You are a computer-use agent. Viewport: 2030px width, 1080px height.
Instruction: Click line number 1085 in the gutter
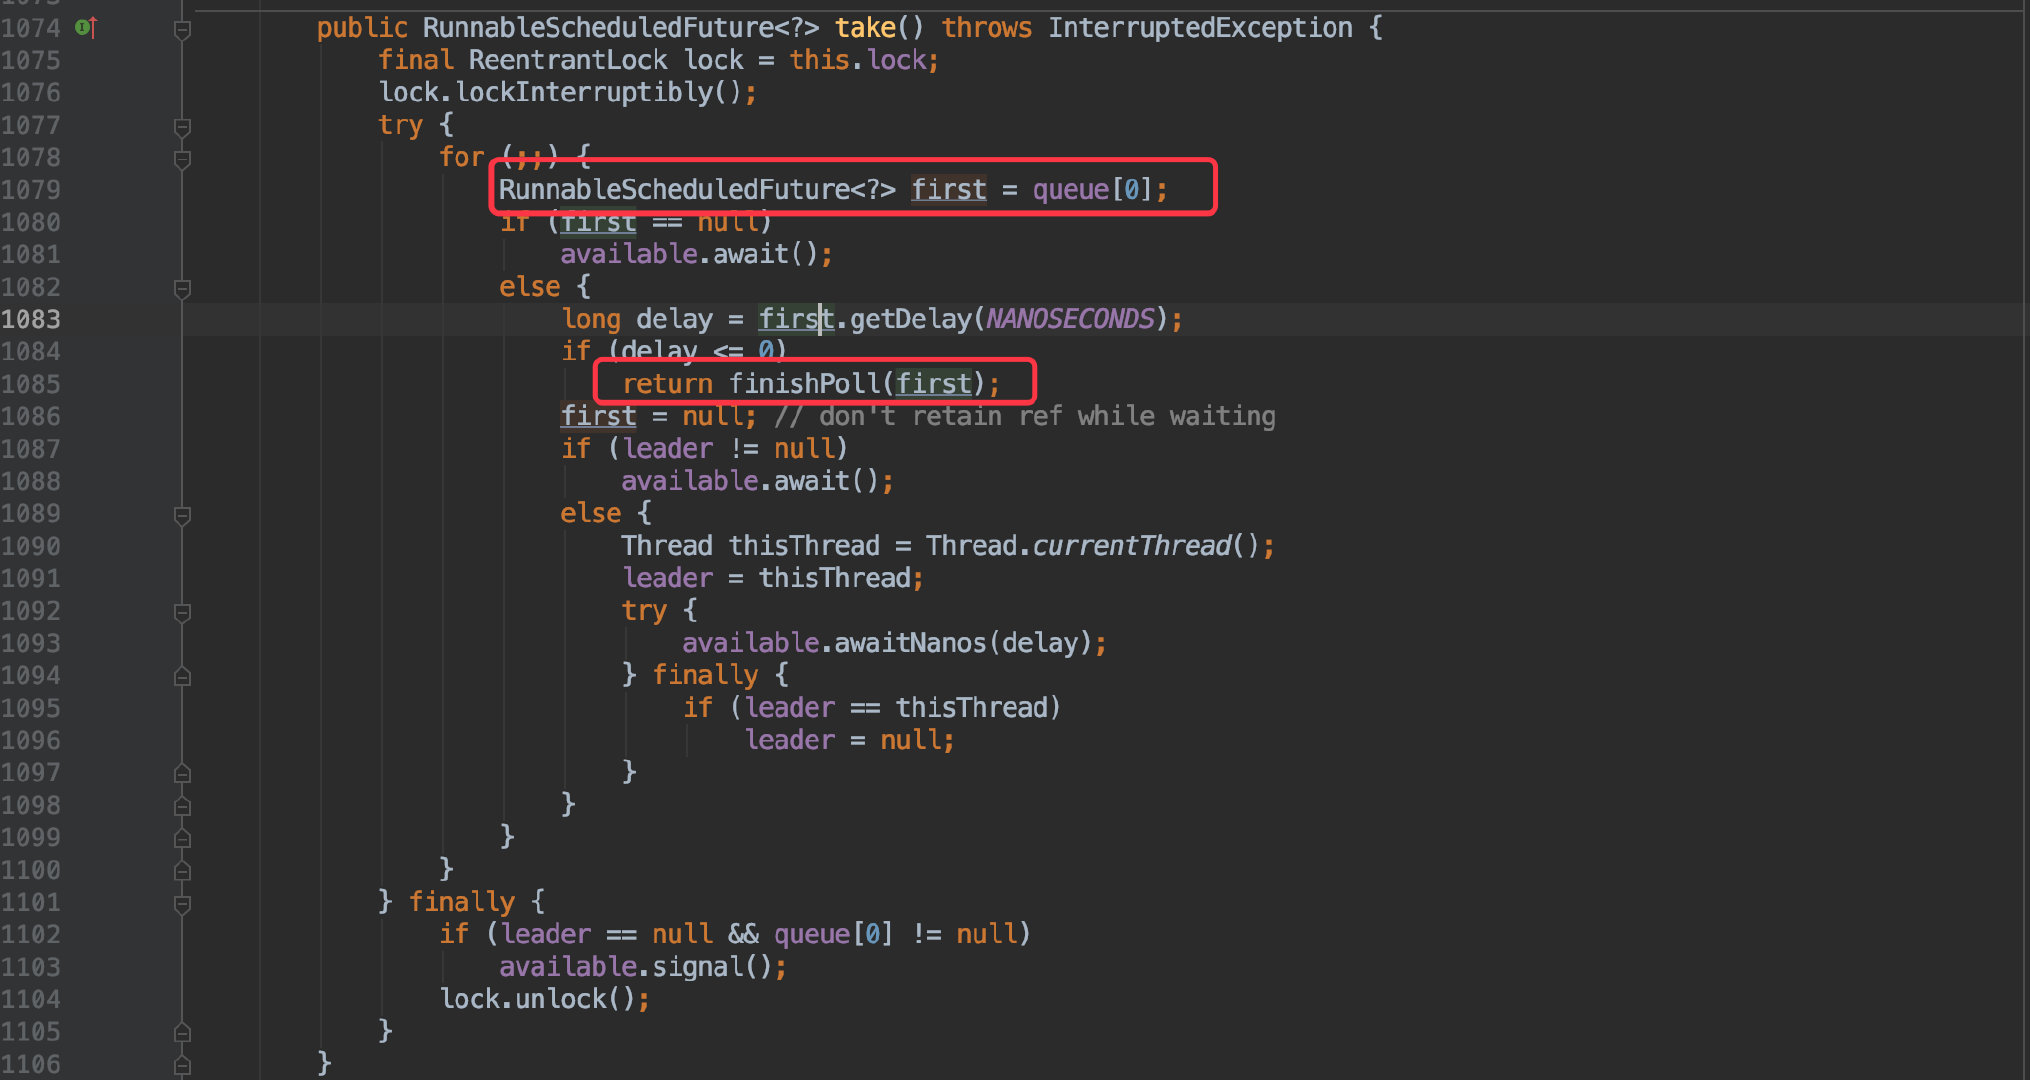[x=31, y=384]
